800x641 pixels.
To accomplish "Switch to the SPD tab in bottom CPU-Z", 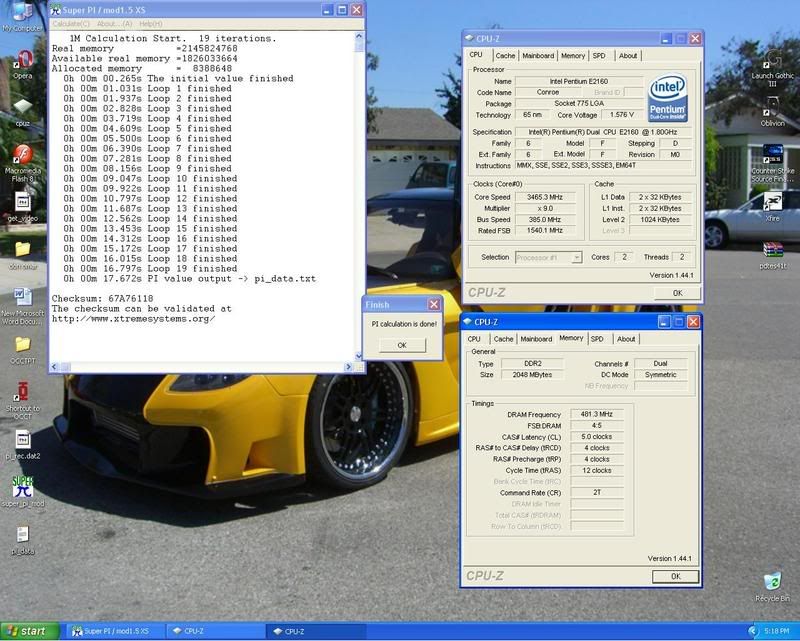I will click(597, 339).
